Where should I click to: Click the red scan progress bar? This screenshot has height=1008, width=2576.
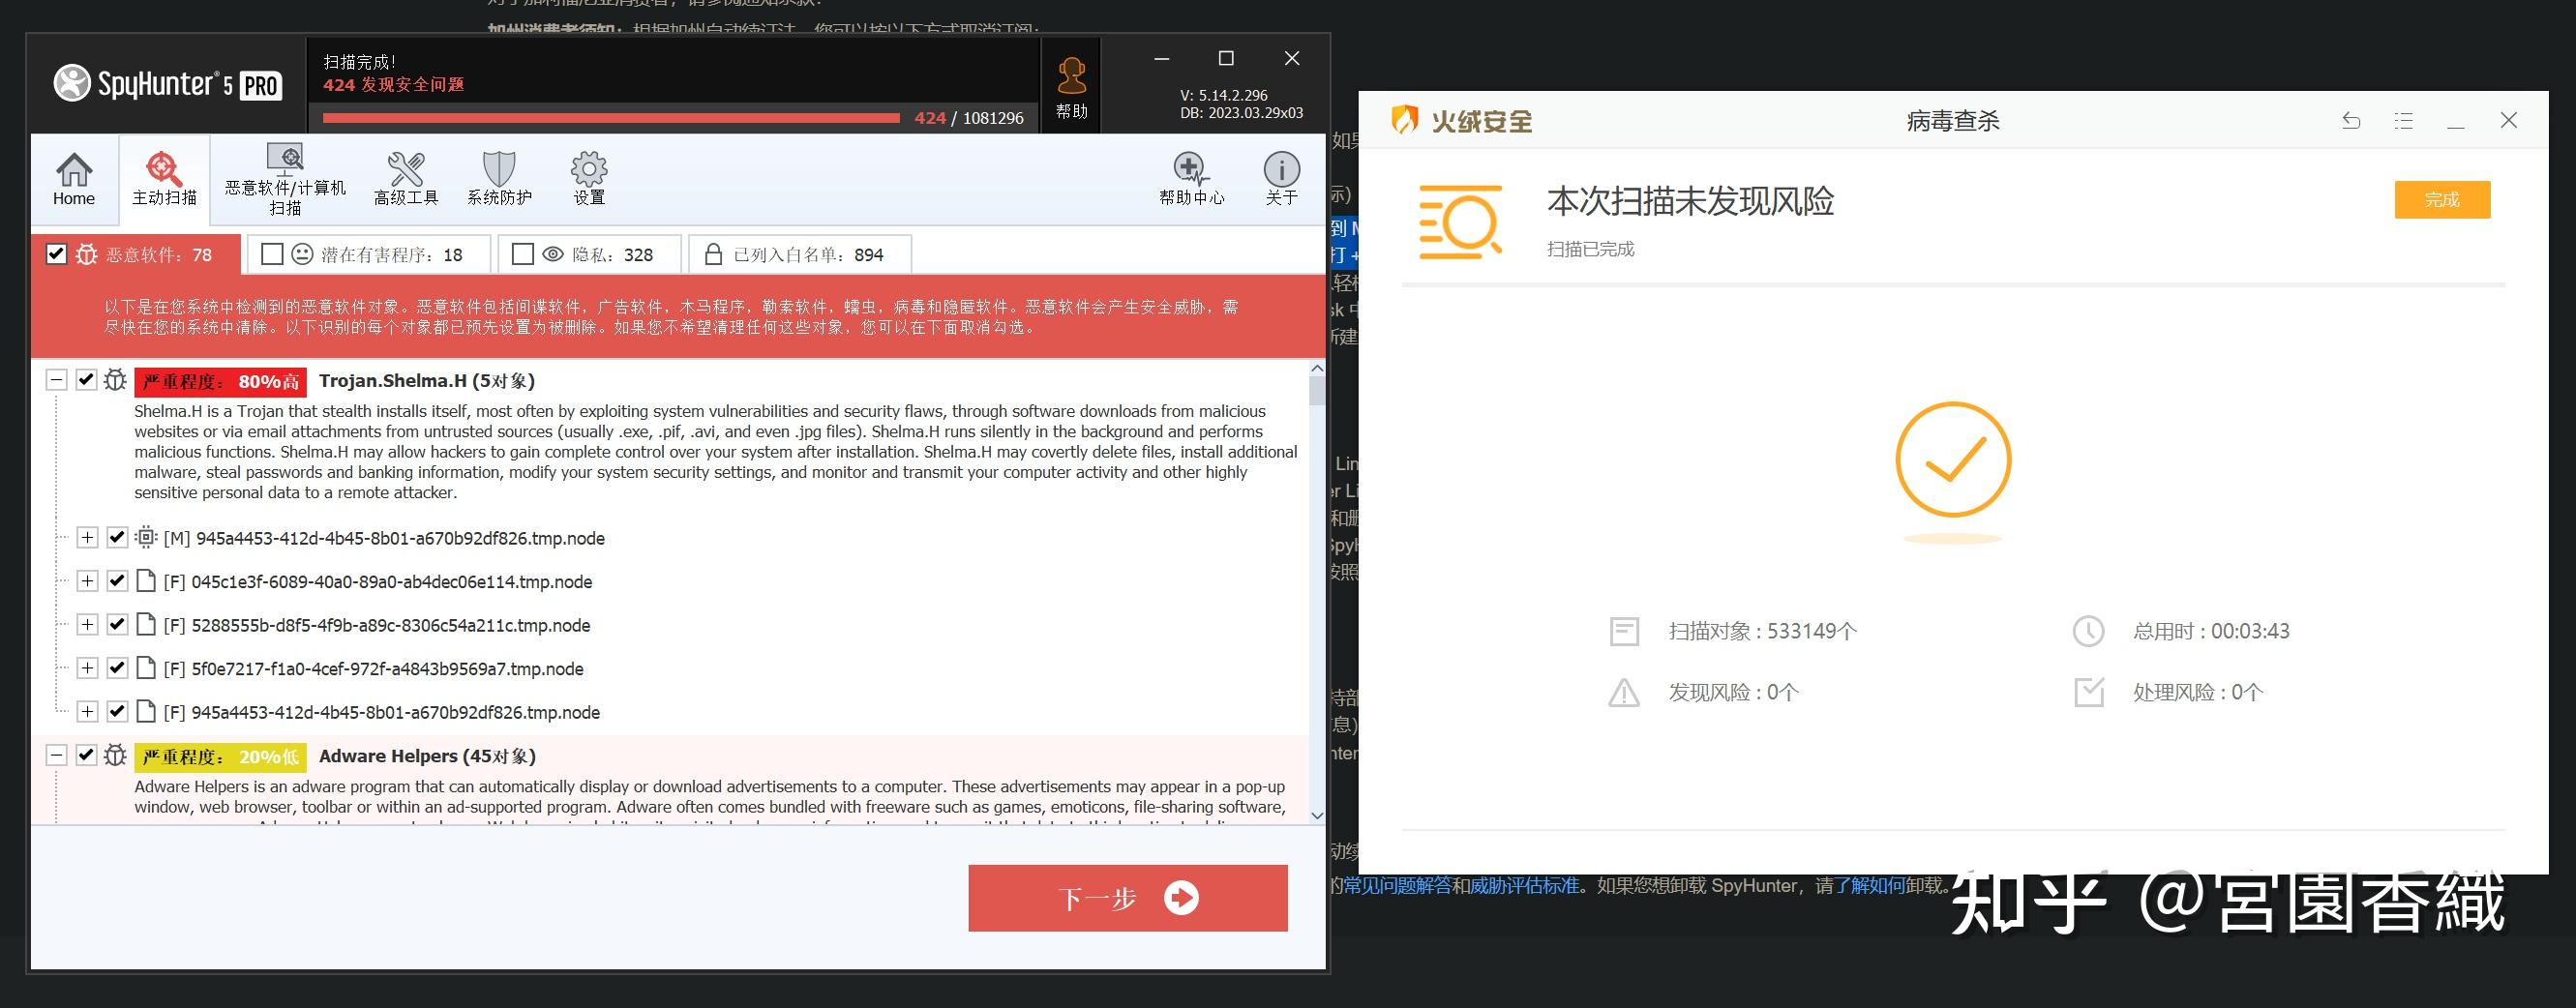click(611, 118)
